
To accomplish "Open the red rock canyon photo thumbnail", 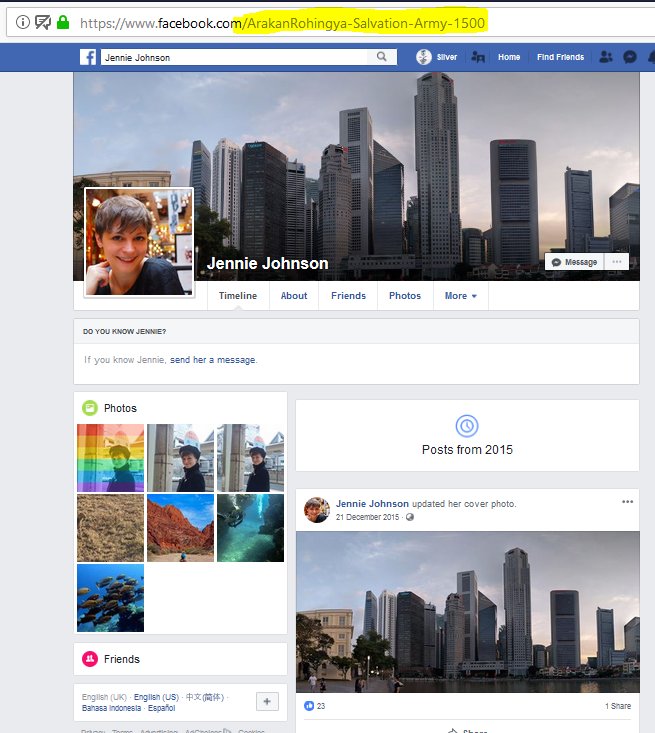I will (x=180, y=528).
